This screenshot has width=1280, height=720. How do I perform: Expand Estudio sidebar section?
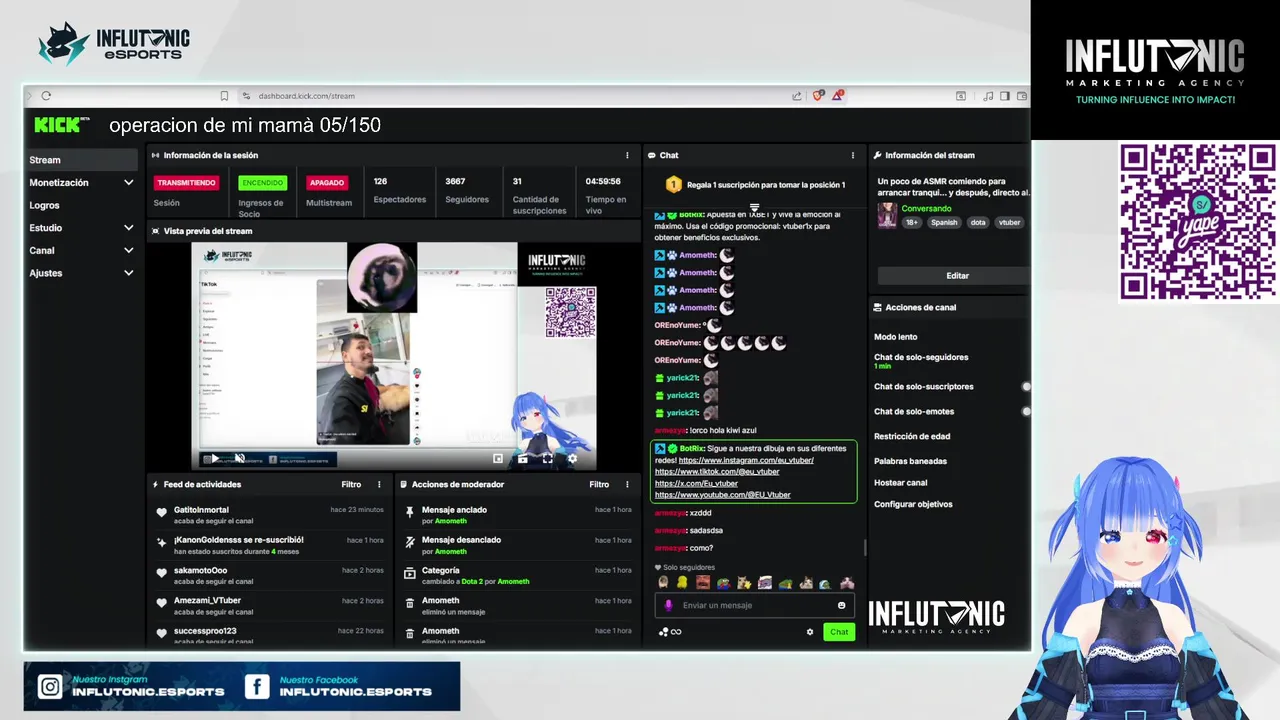[128, 228]
